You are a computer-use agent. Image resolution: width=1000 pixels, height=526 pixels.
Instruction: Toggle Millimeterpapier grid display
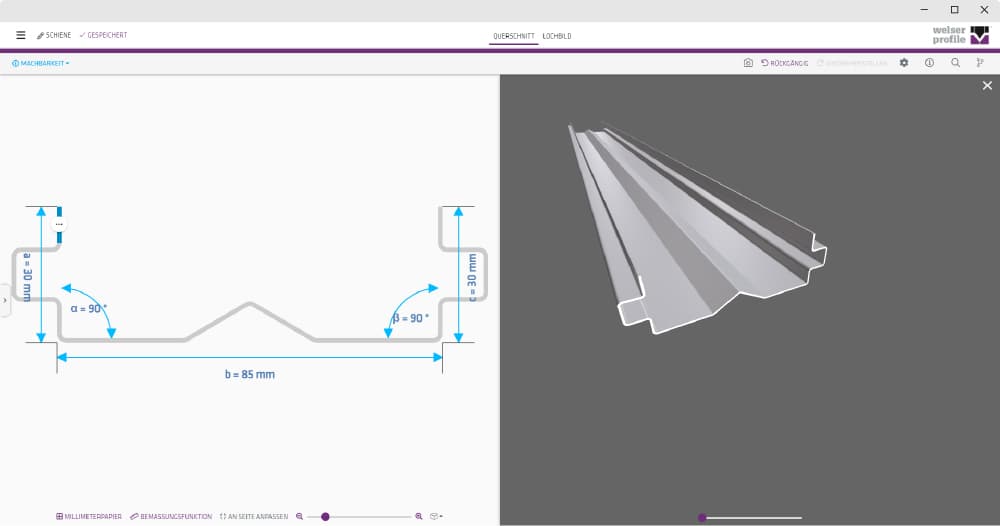[x=89, y=517]
